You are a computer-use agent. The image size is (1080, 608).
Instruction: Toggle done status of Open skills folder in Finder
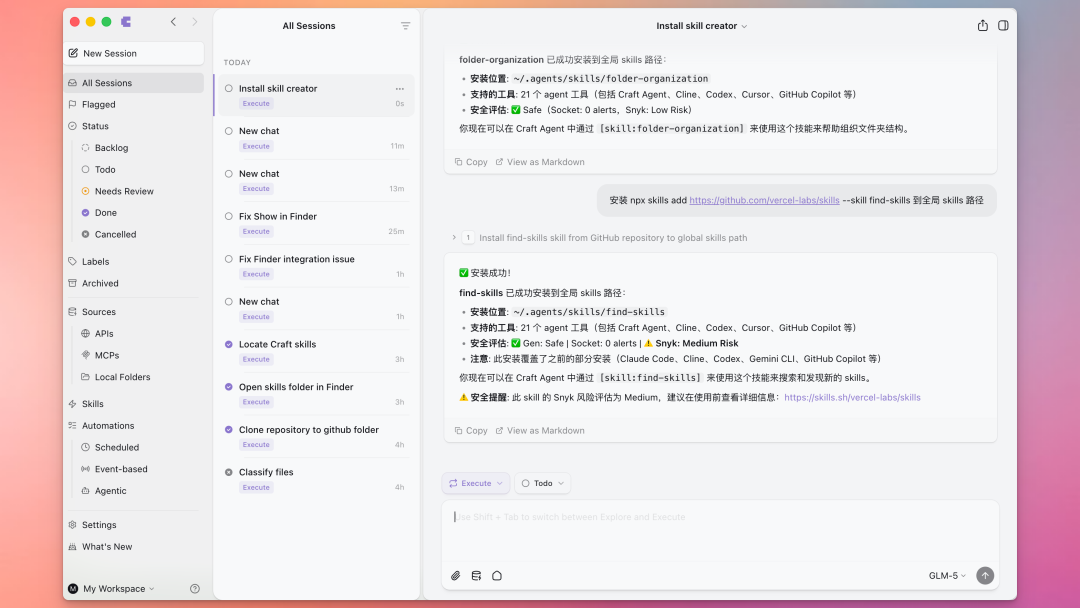[229, 387]
